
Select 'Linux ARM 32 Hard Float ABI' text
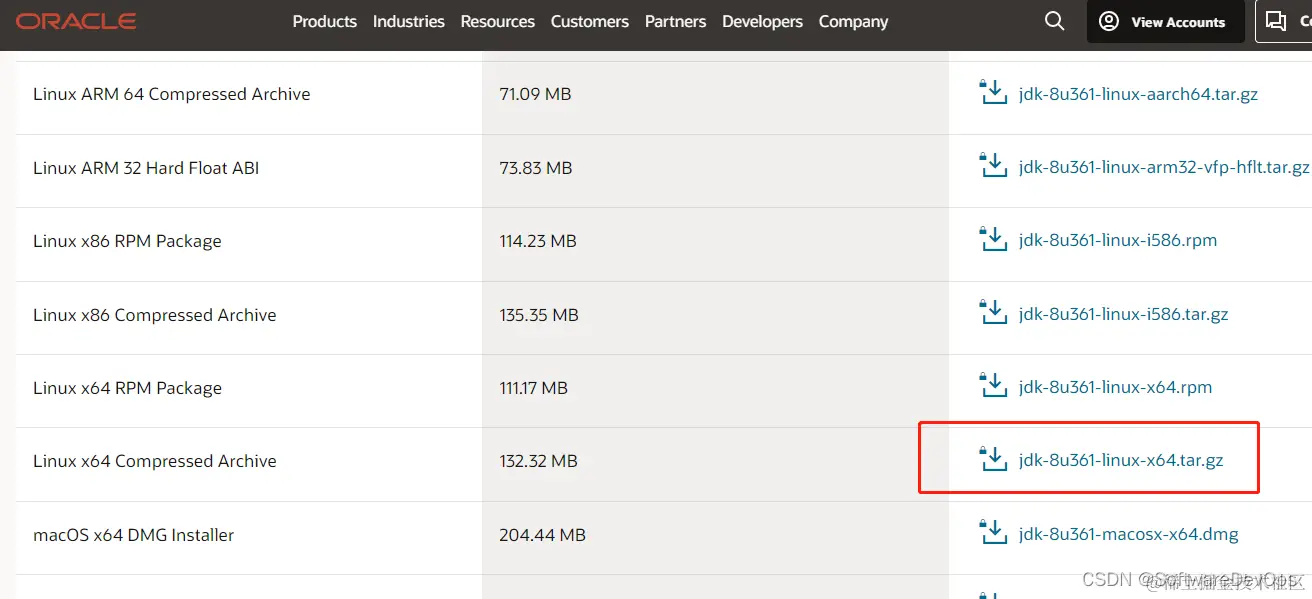(146, 168)
